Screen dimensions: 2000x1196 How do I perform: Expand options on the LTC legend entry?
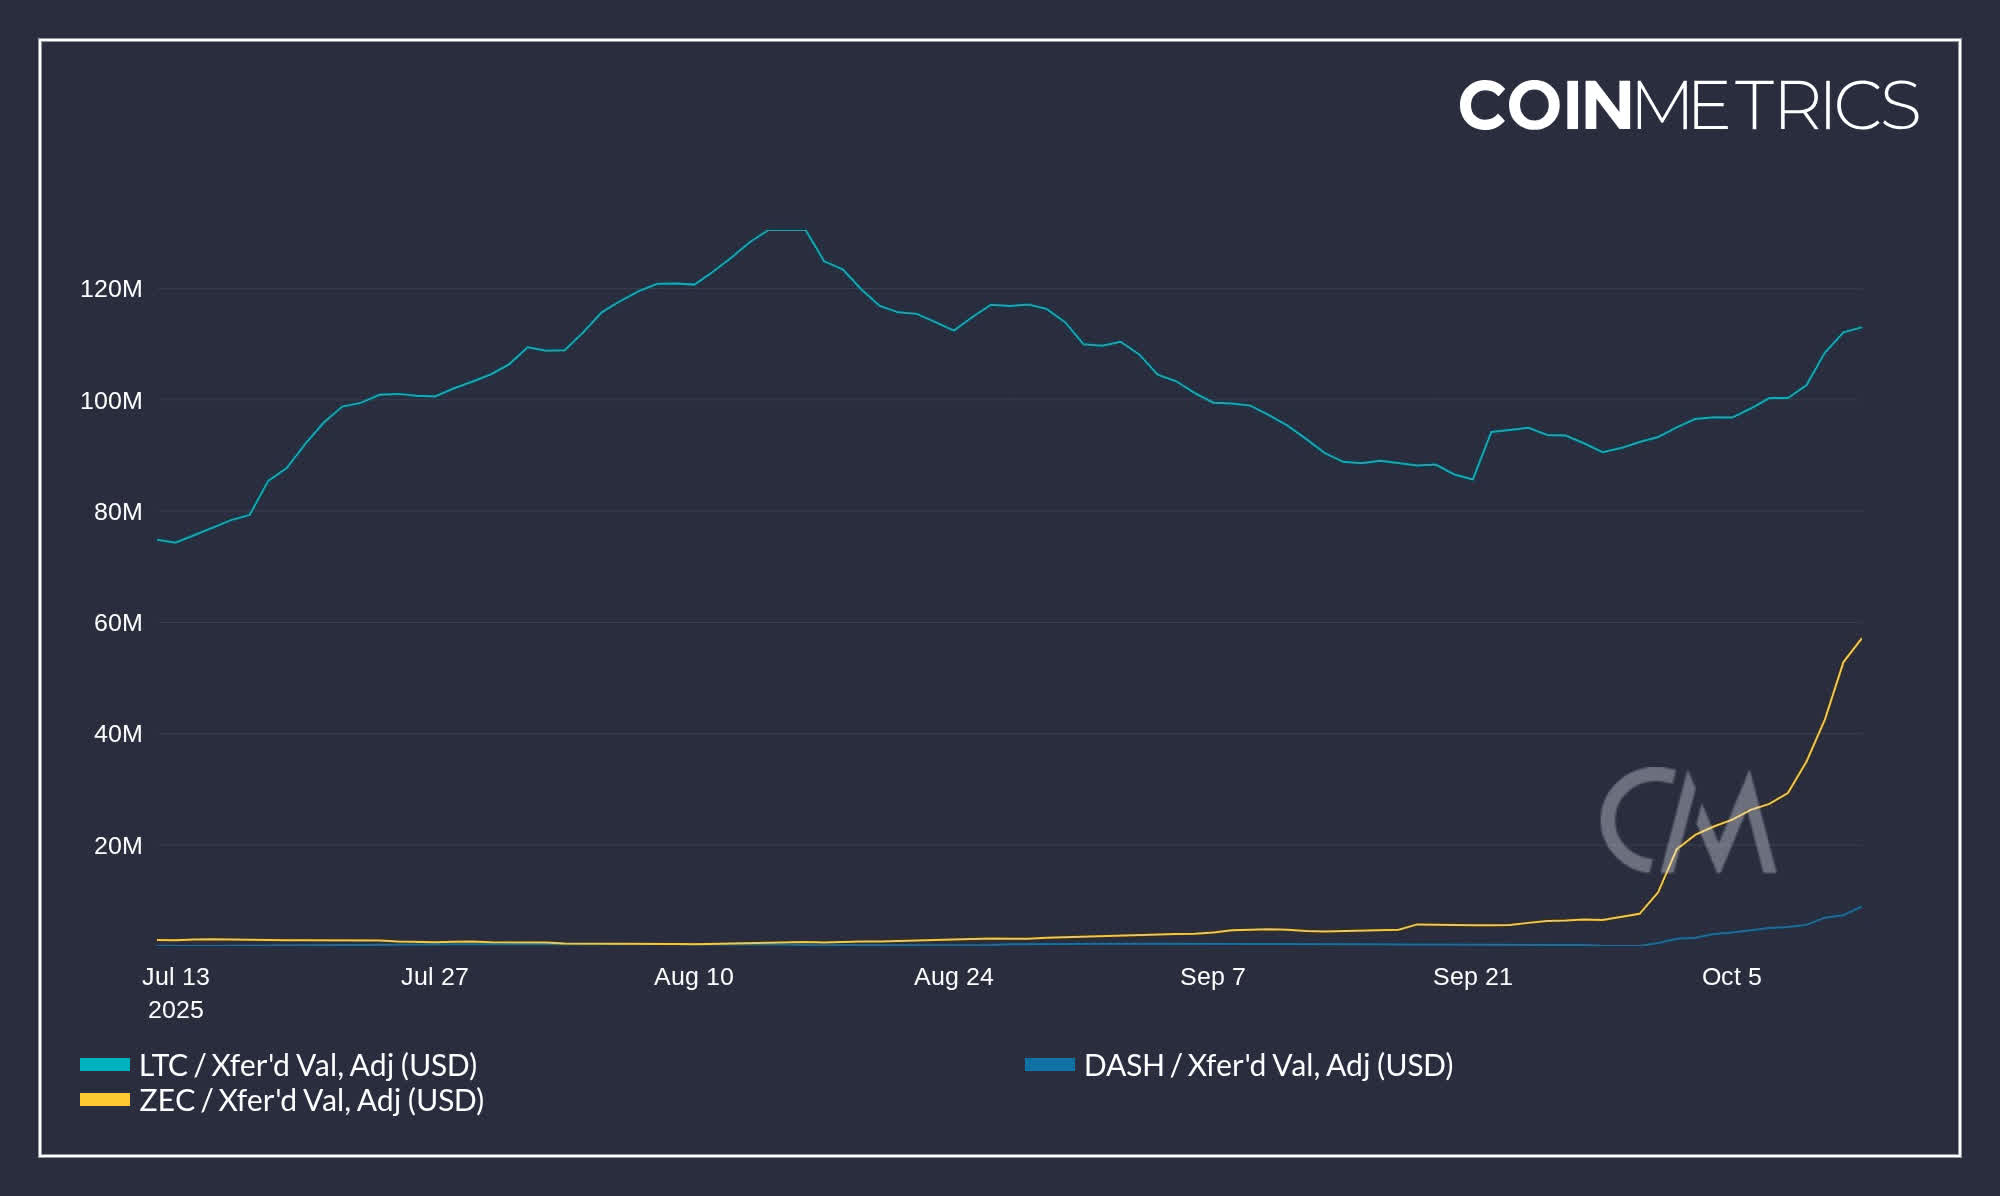pyautogui.click(x=300, y=1064)
